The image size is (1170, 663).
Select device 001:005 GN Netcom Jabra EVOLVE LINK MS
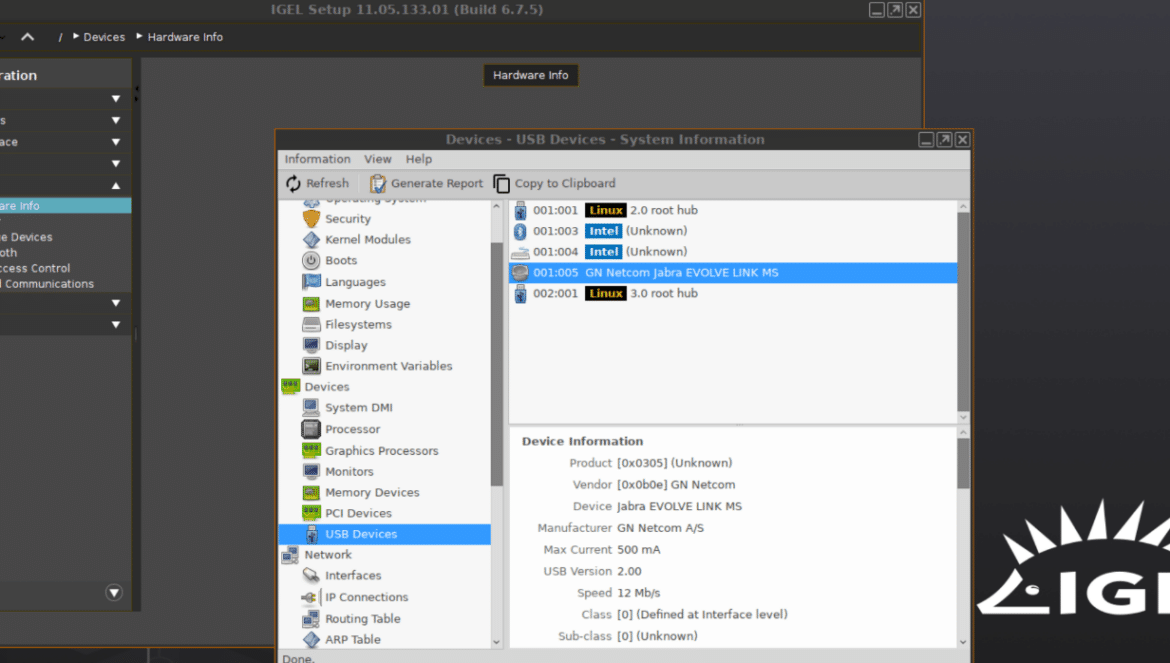[733, 273]
